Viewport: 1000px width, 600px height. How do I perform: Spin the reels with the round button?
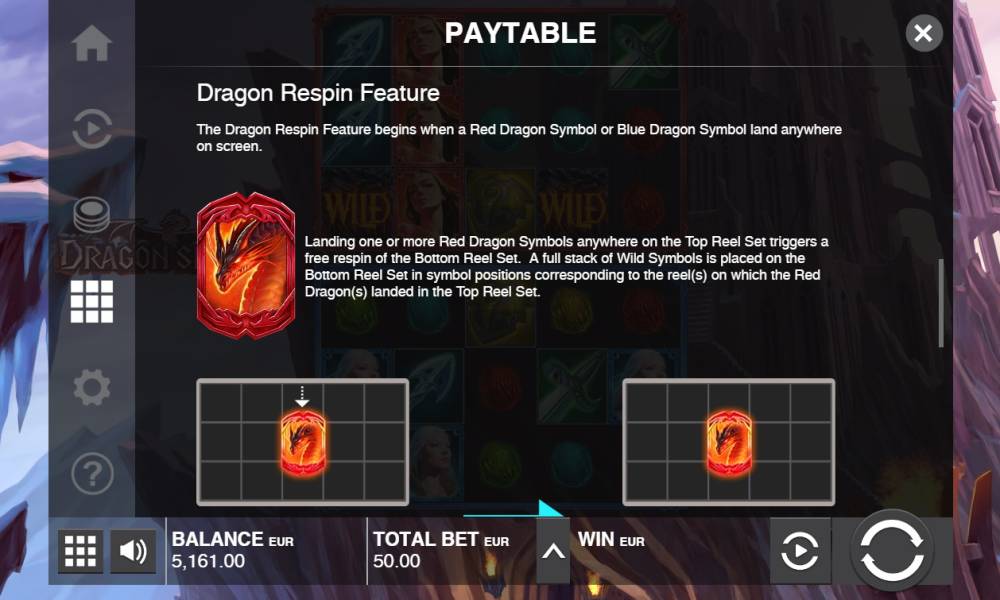coord(892,550)
